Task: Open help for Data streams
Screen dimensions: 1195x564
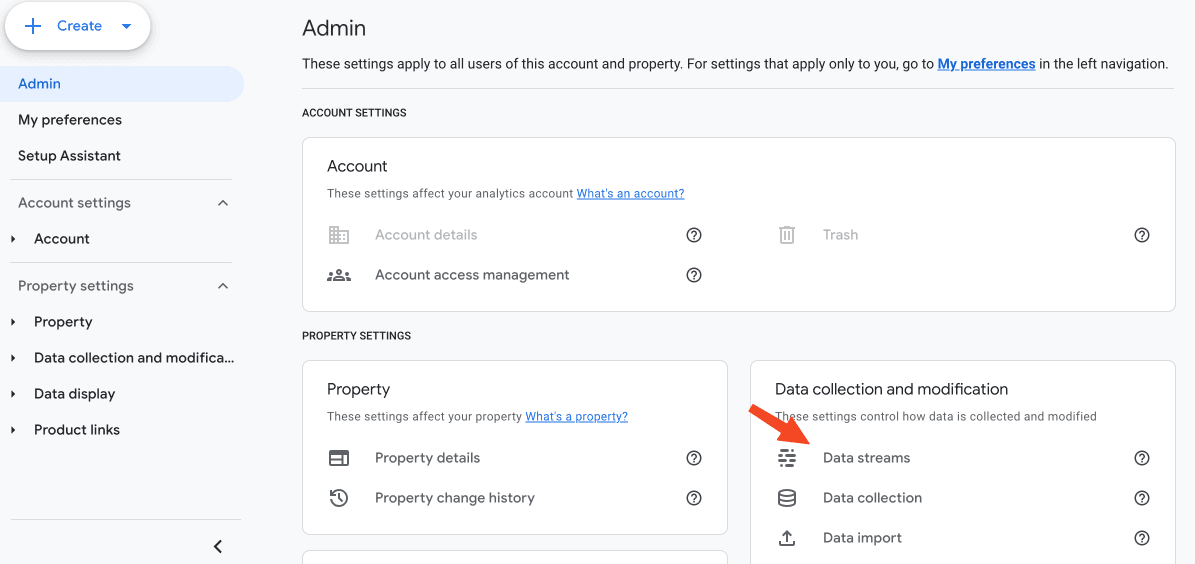Action: [x=1142, y=458]
